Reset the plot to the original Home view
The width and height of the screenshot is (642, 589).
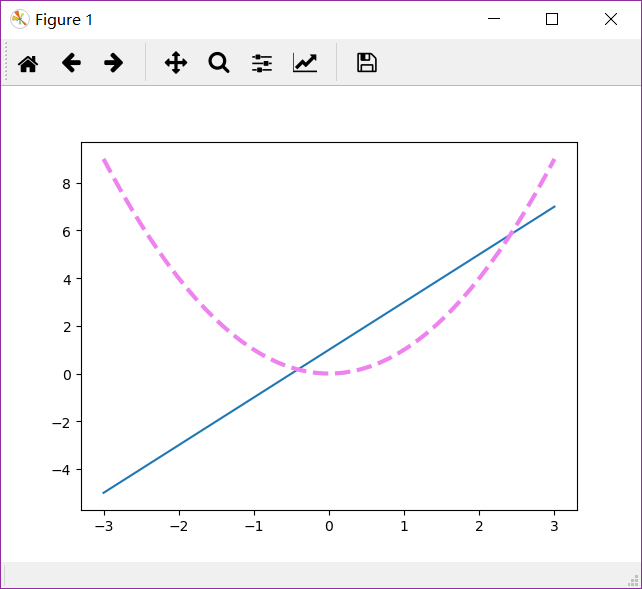pyautogui.click(x=28, y=63)
